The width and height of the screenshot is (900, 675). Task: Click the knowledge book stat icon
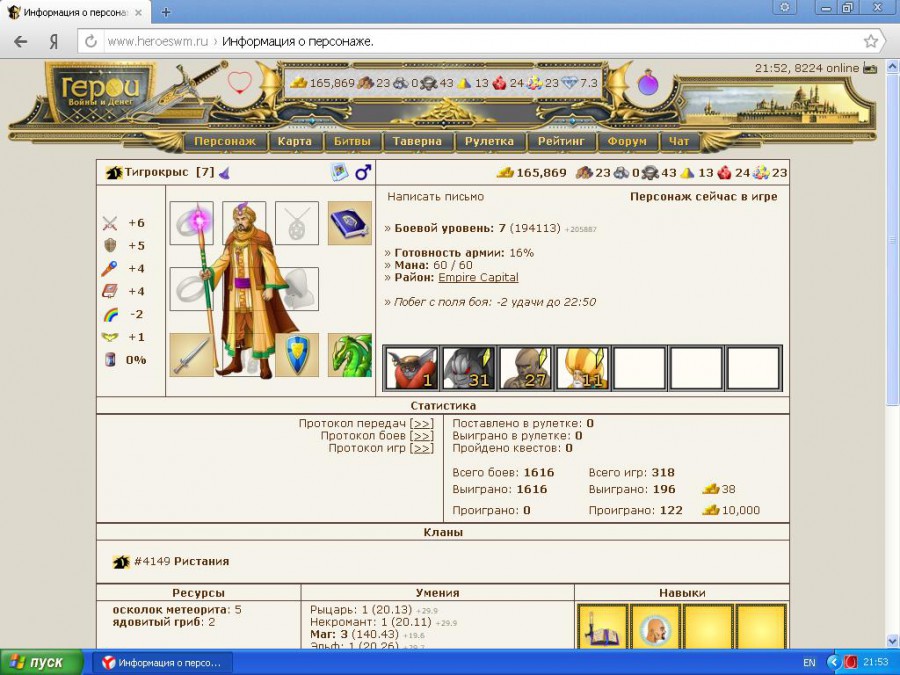[110, 291]
